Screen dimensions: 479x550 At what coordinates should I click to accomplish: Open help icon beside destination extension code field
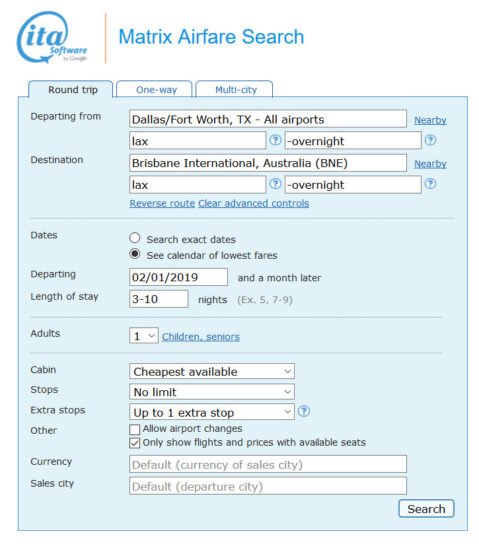click(430, 184)
